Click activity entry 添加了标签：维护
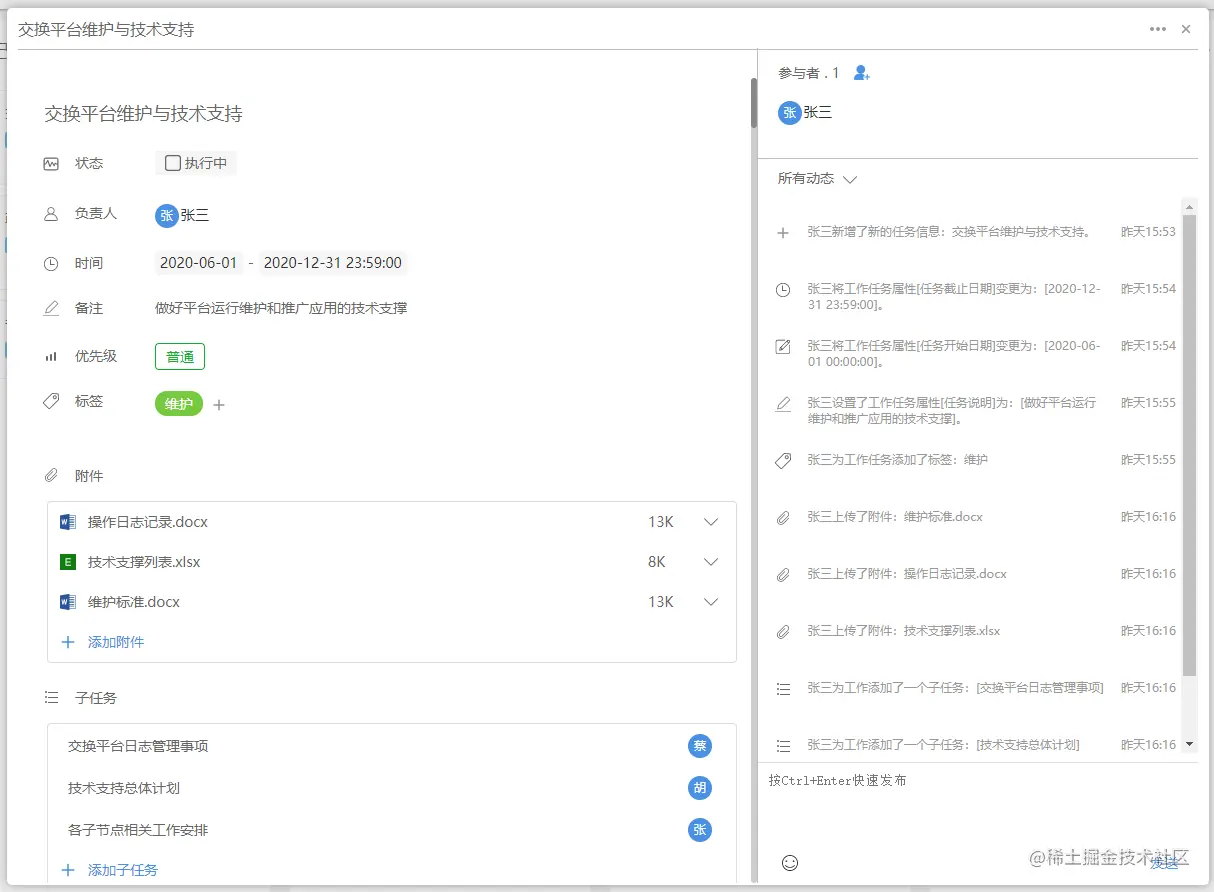The width and height of the screenshot is (1214, 892). pos(898,460)
